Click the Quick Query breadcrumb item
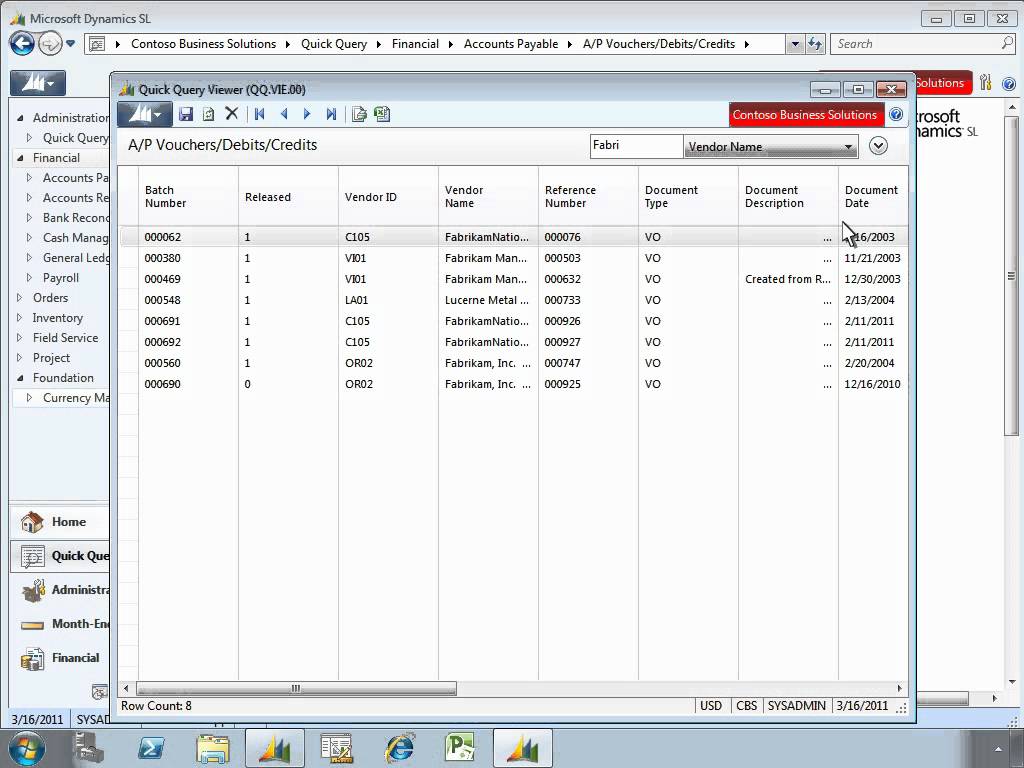The width and height of the screenshot is (1024, 768). [334, 44]
